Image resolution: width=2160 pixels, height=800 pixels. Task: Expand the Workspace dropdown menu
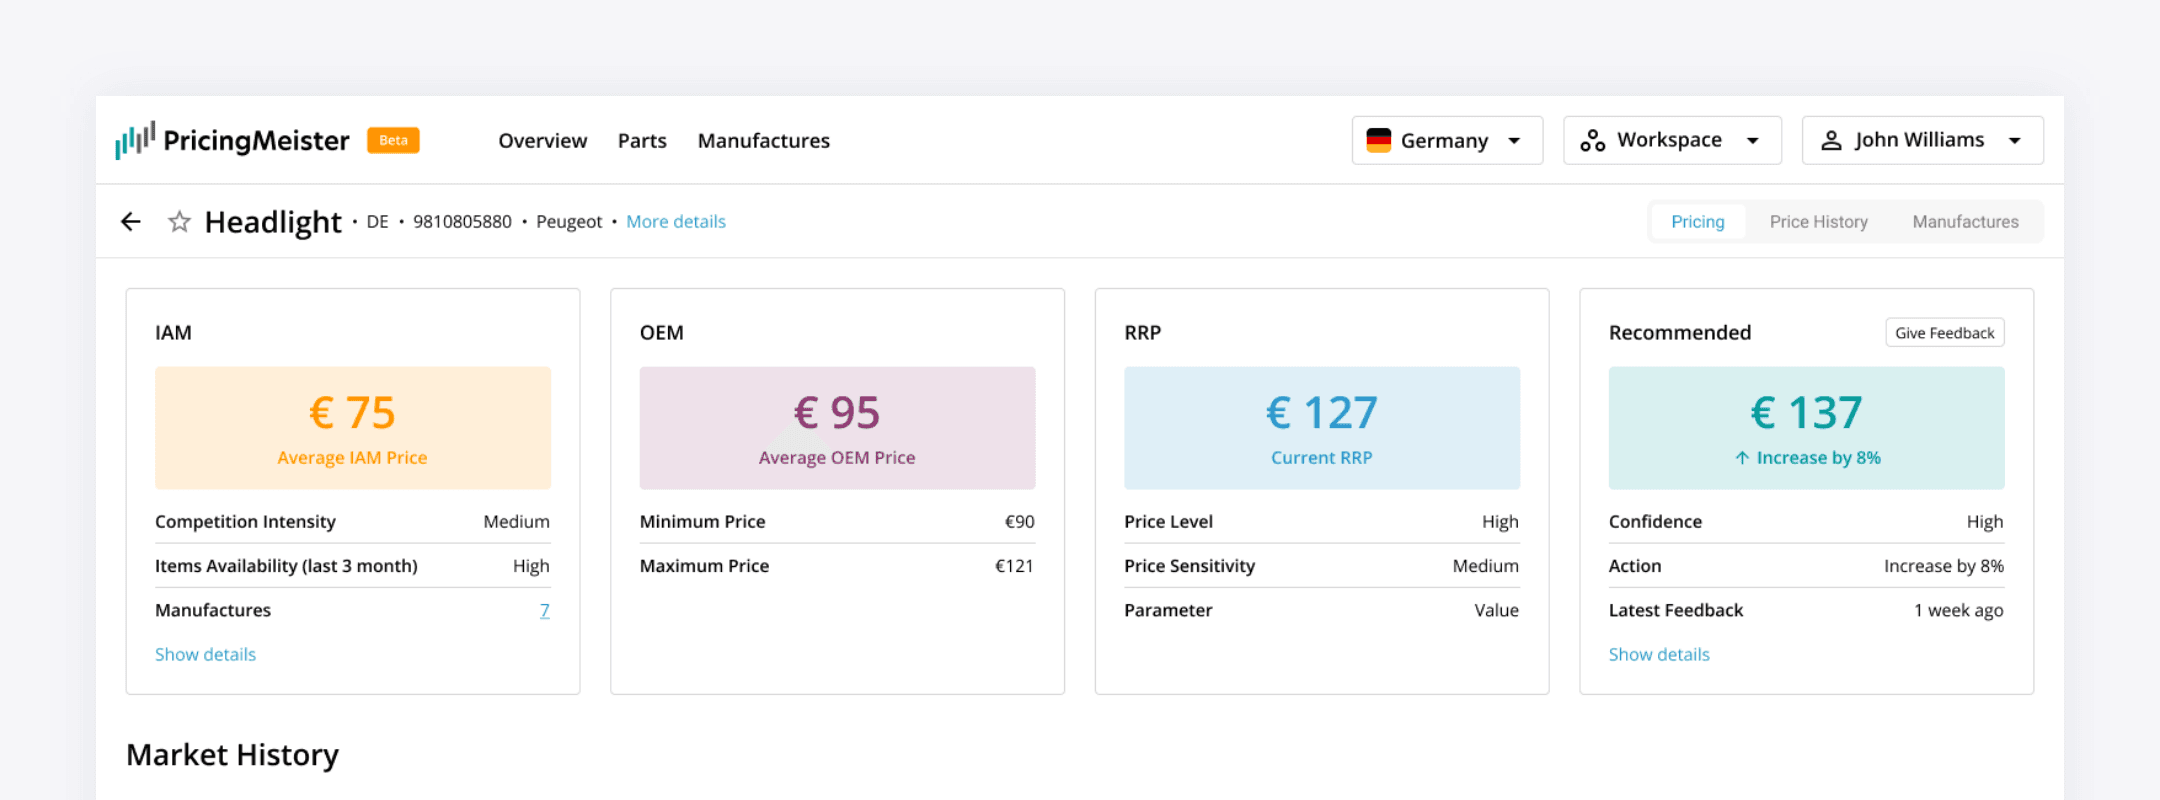pos(1672,140)
